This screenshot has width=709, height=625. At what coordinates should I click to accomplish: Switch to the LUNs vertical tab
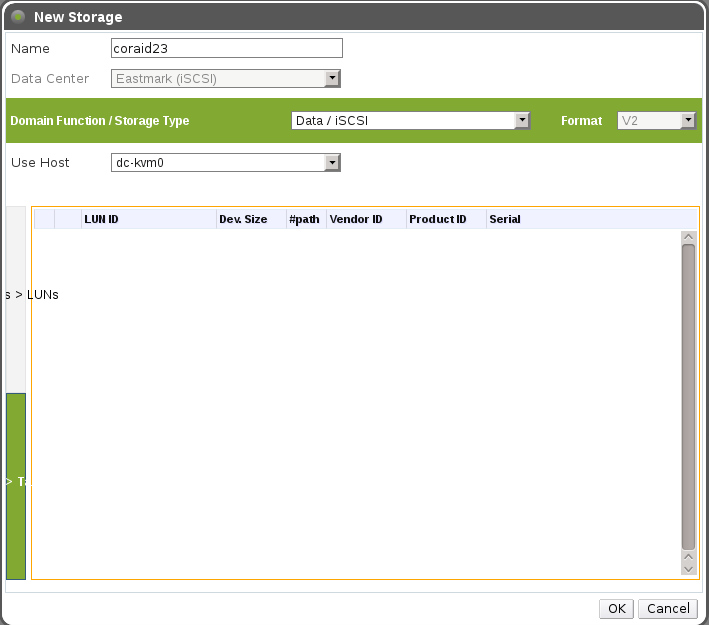coord(16,296)
